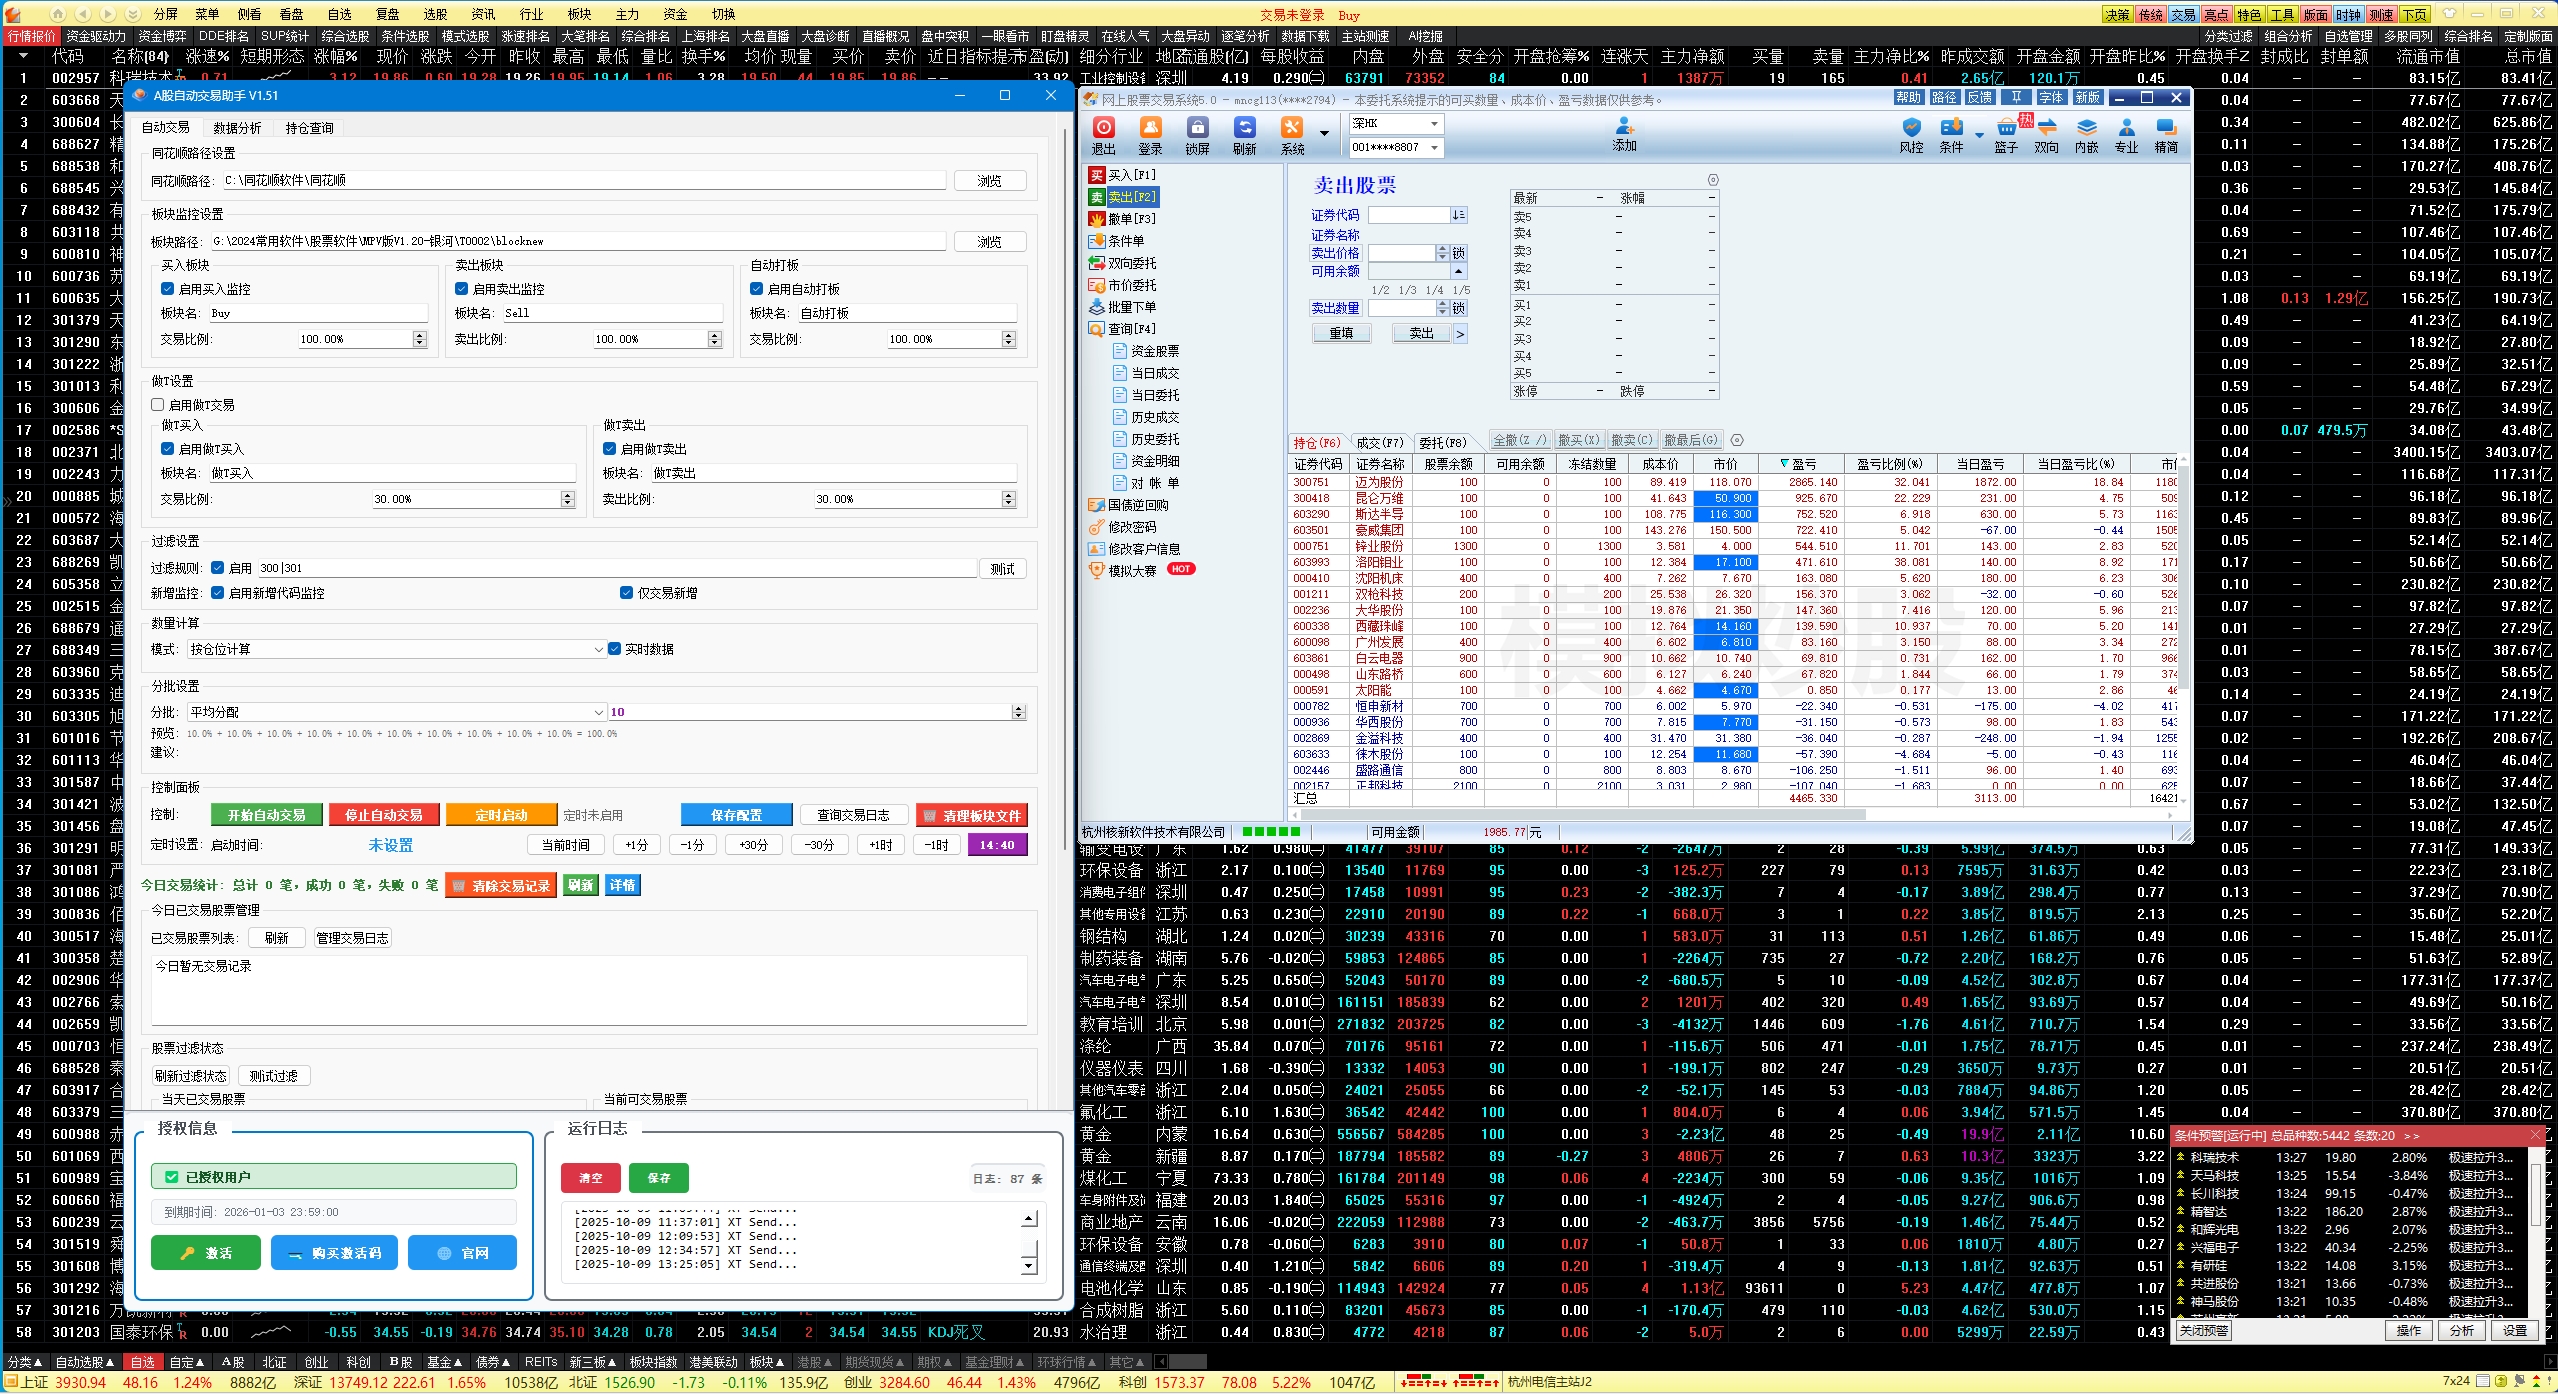The width and height of the screenshot is (2558, 1394).
Task: Enable the 启用做T交易 checkbox
Action: pos(158,405)
